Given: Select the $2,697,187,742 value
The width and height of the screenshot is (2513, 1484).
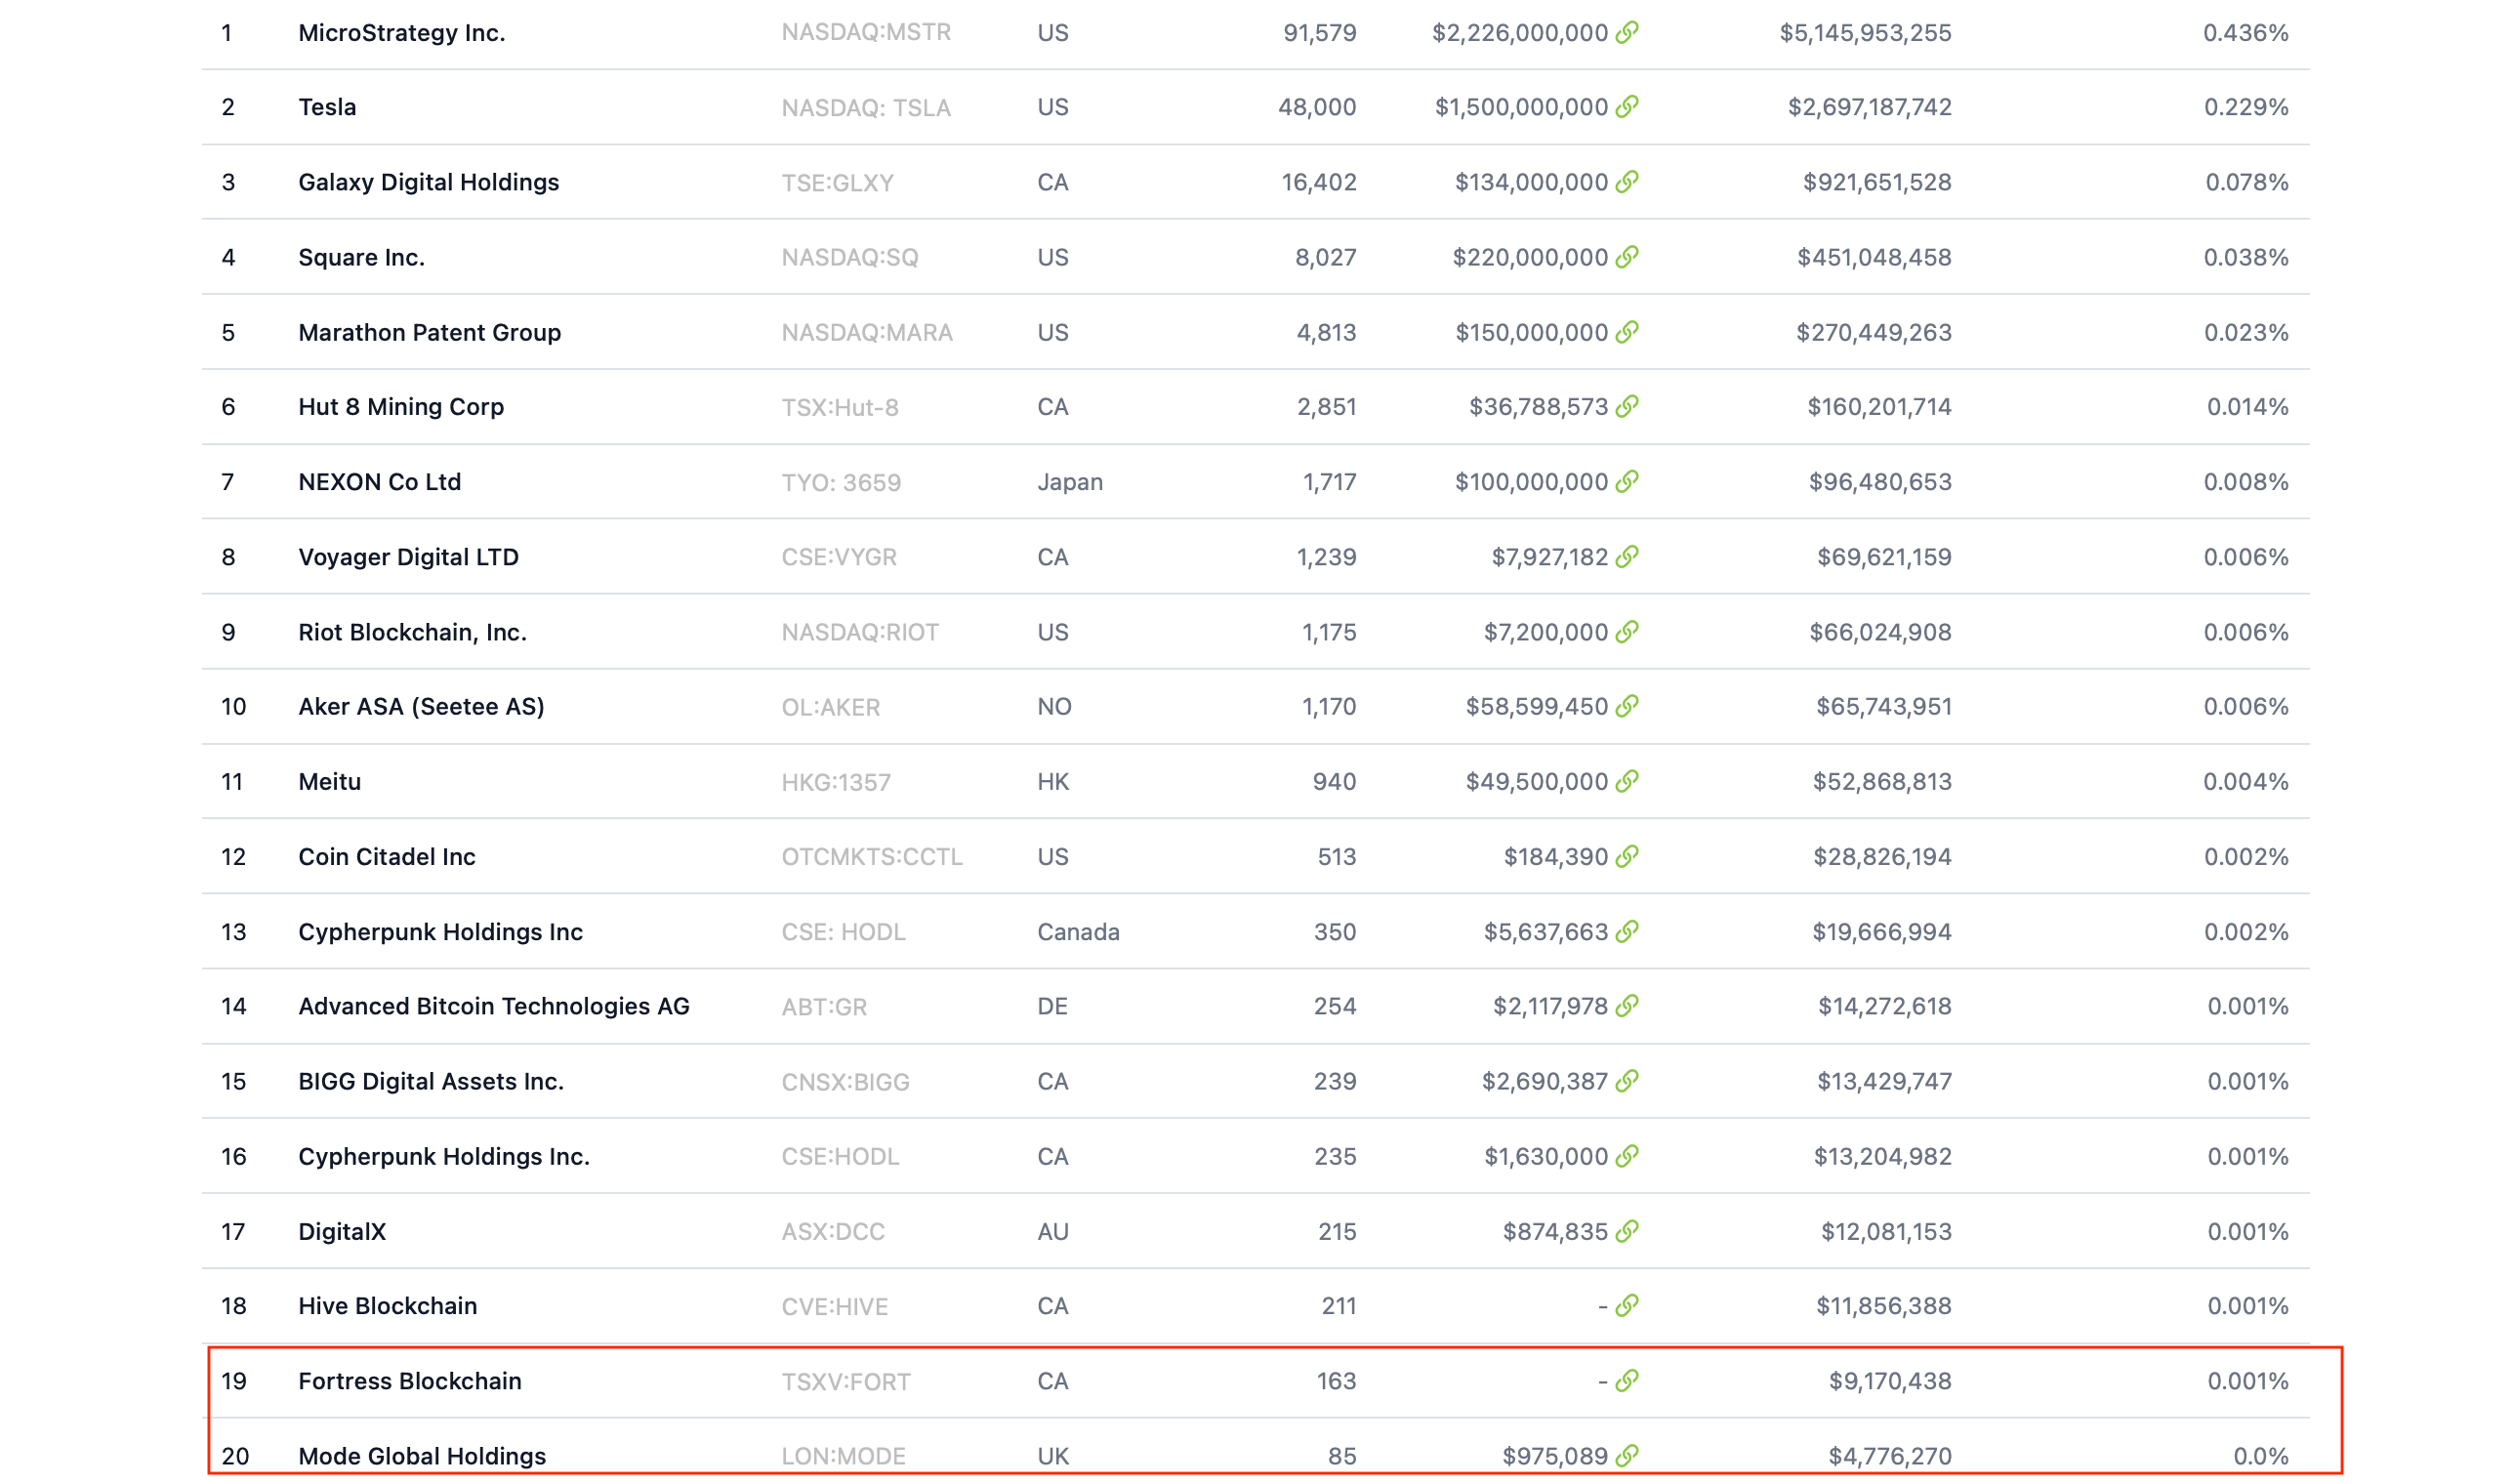Looking at the screenshot, I should point(1870,107).
